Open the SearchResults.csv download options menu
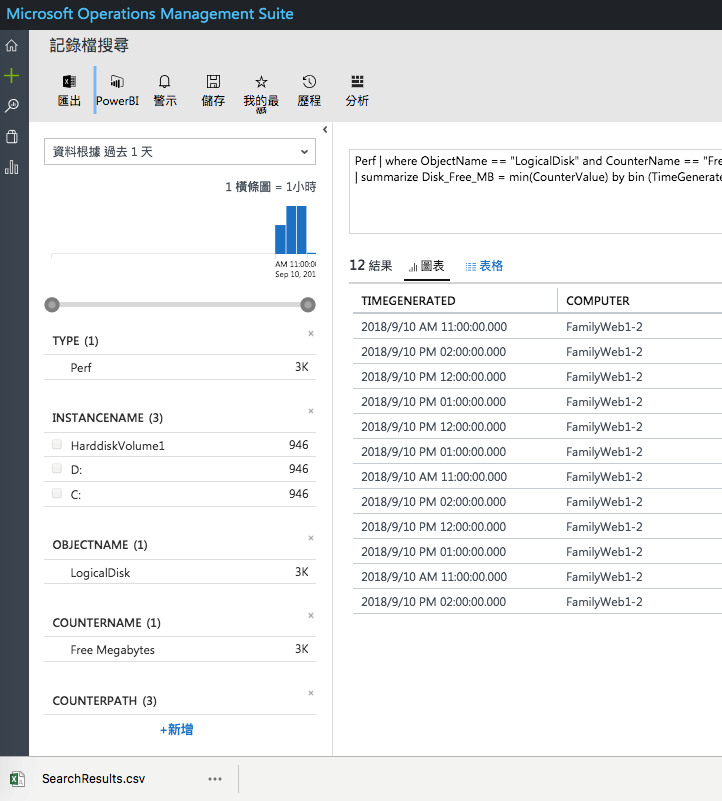The image size is (722, 801). 215,779
